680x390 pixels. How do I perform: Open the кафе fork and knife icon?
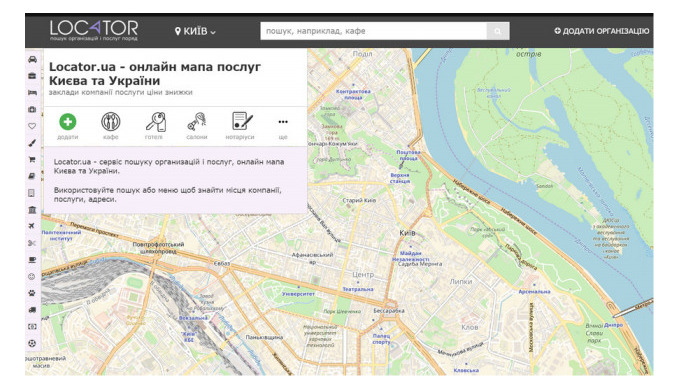coord(111,122)
